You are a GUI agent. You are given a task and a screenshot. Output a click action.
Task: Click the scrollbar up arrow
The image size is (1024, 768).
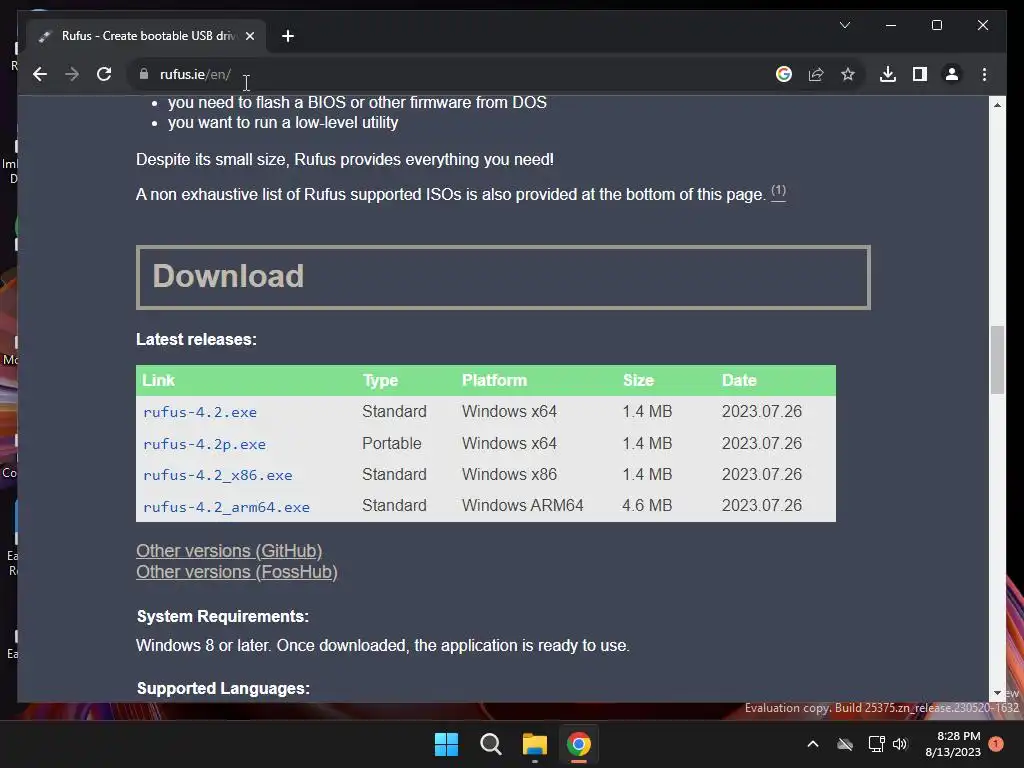[997, 104]
